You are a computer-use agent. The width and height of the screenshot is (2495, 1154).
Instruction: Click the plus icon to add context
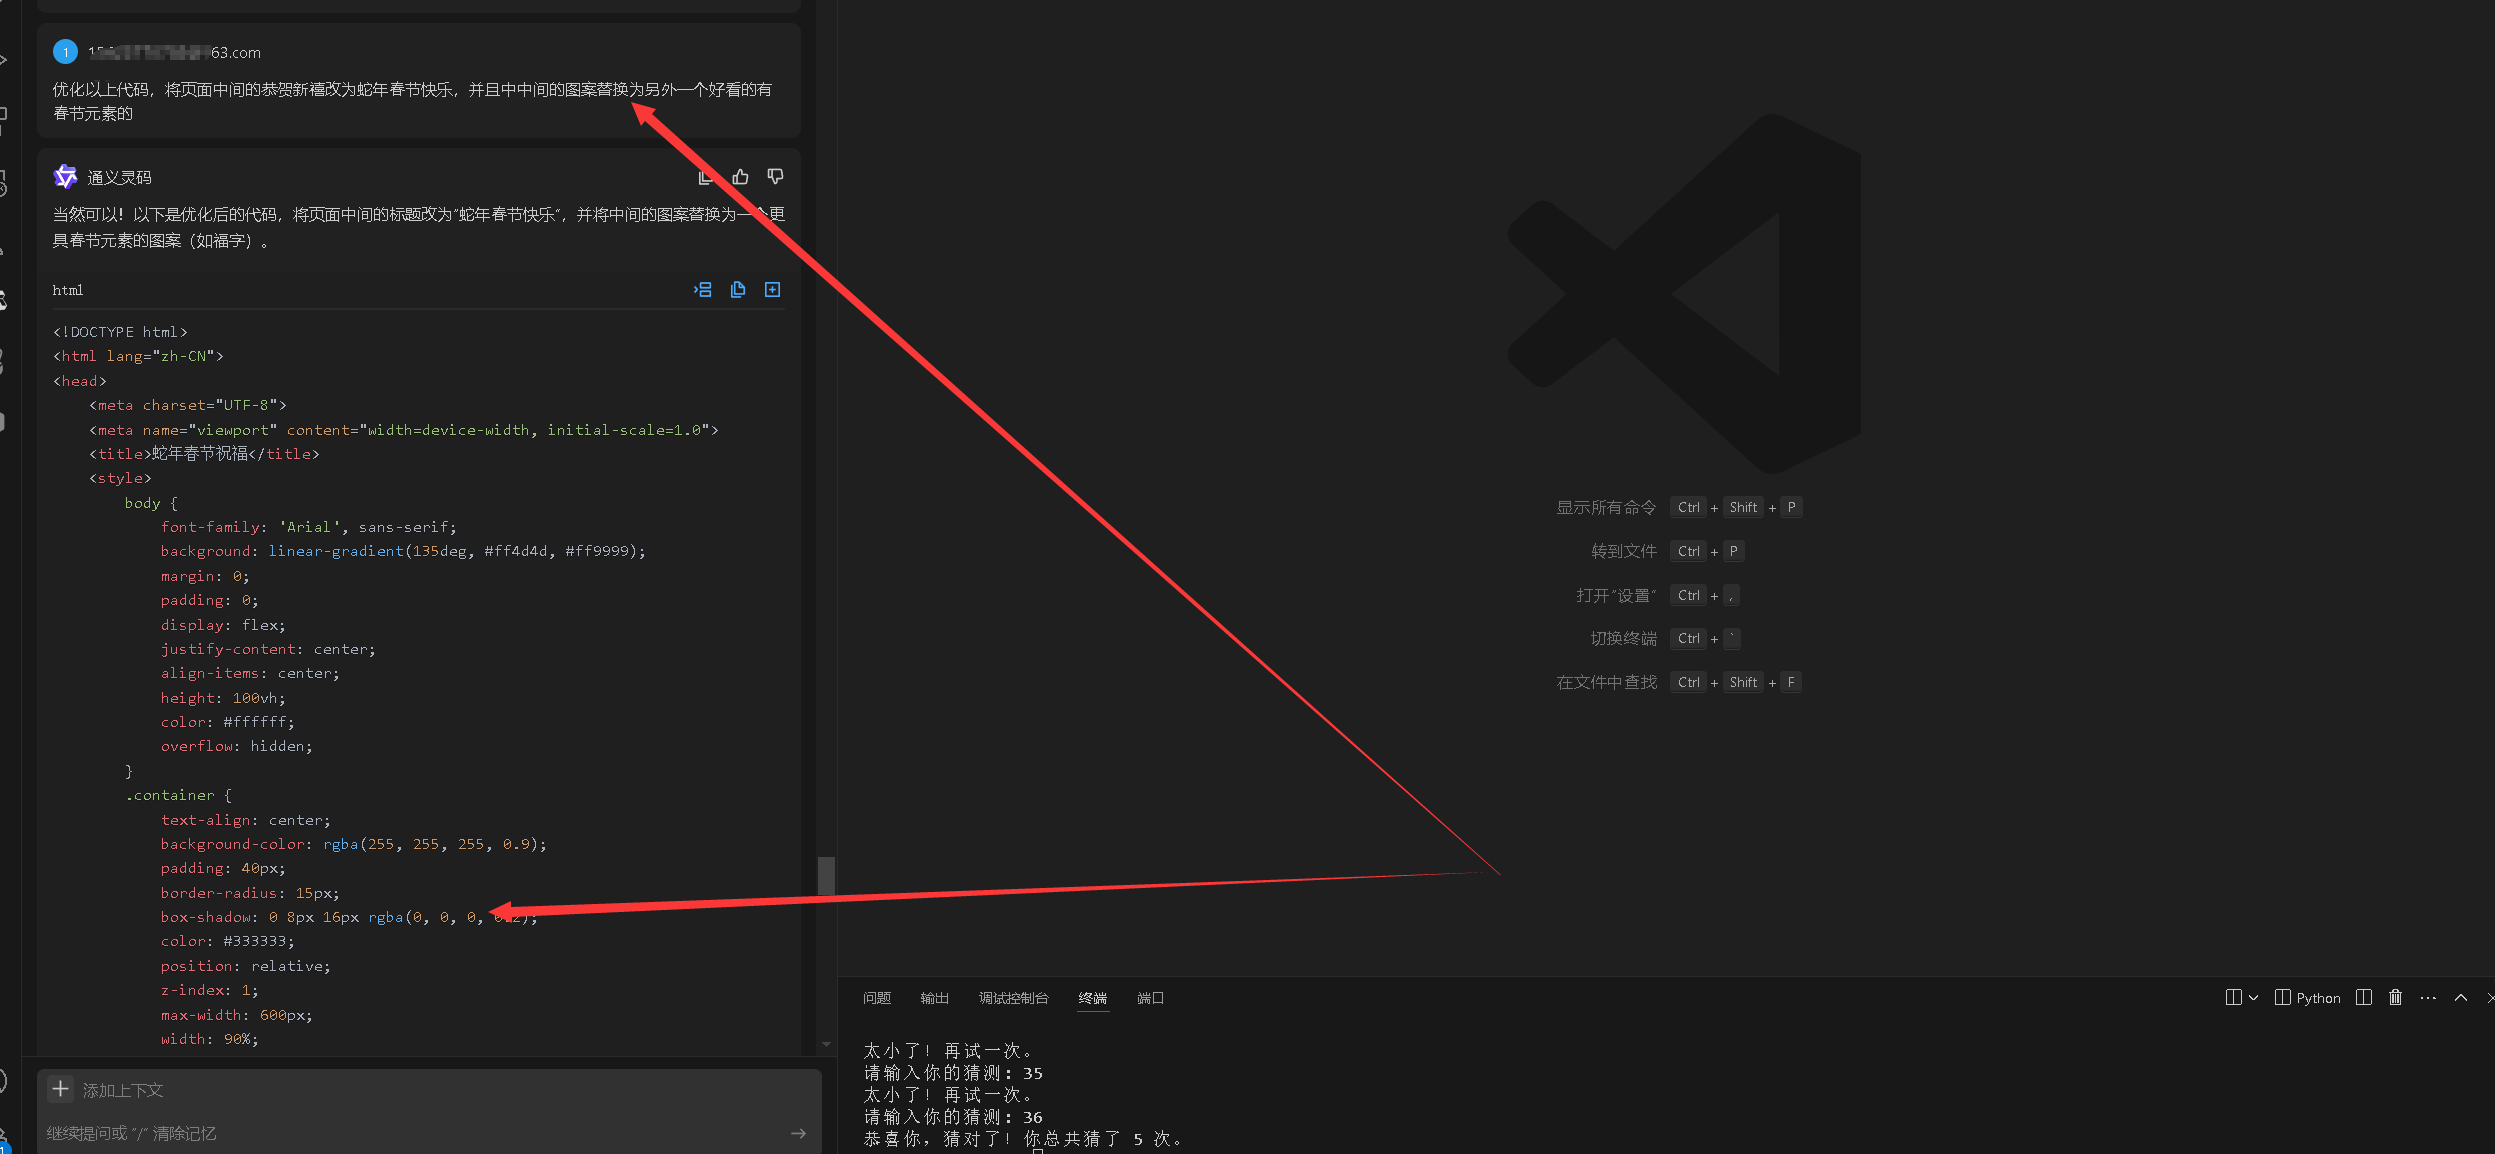point(61,1089)
